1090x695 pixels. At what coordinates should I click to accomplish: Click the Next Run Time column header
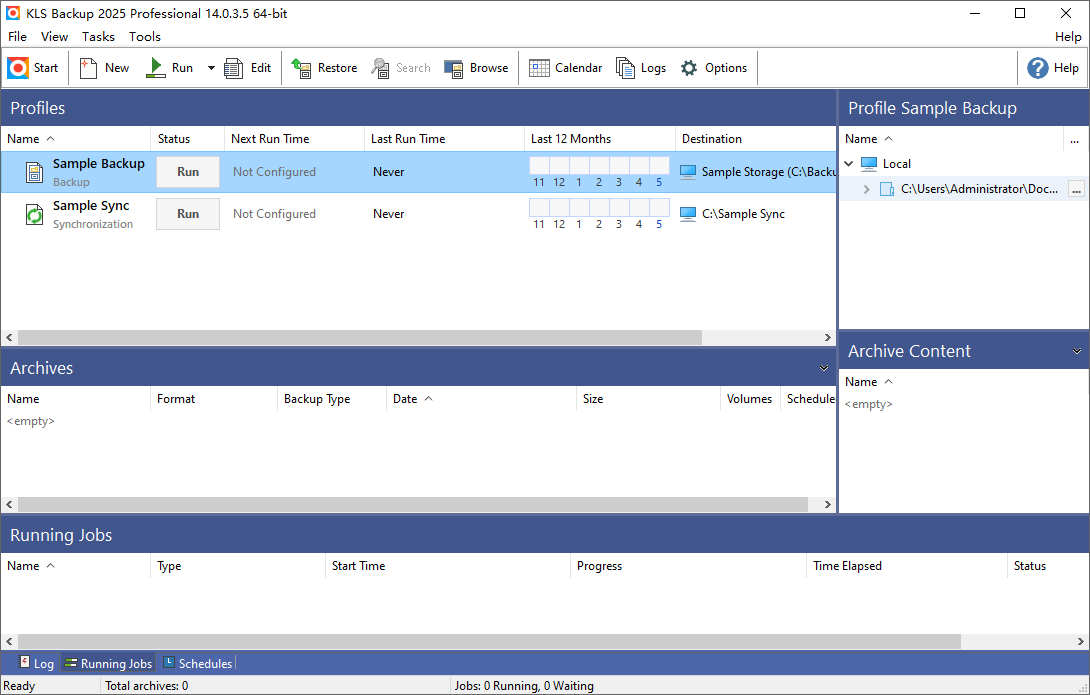pos(294,138)
